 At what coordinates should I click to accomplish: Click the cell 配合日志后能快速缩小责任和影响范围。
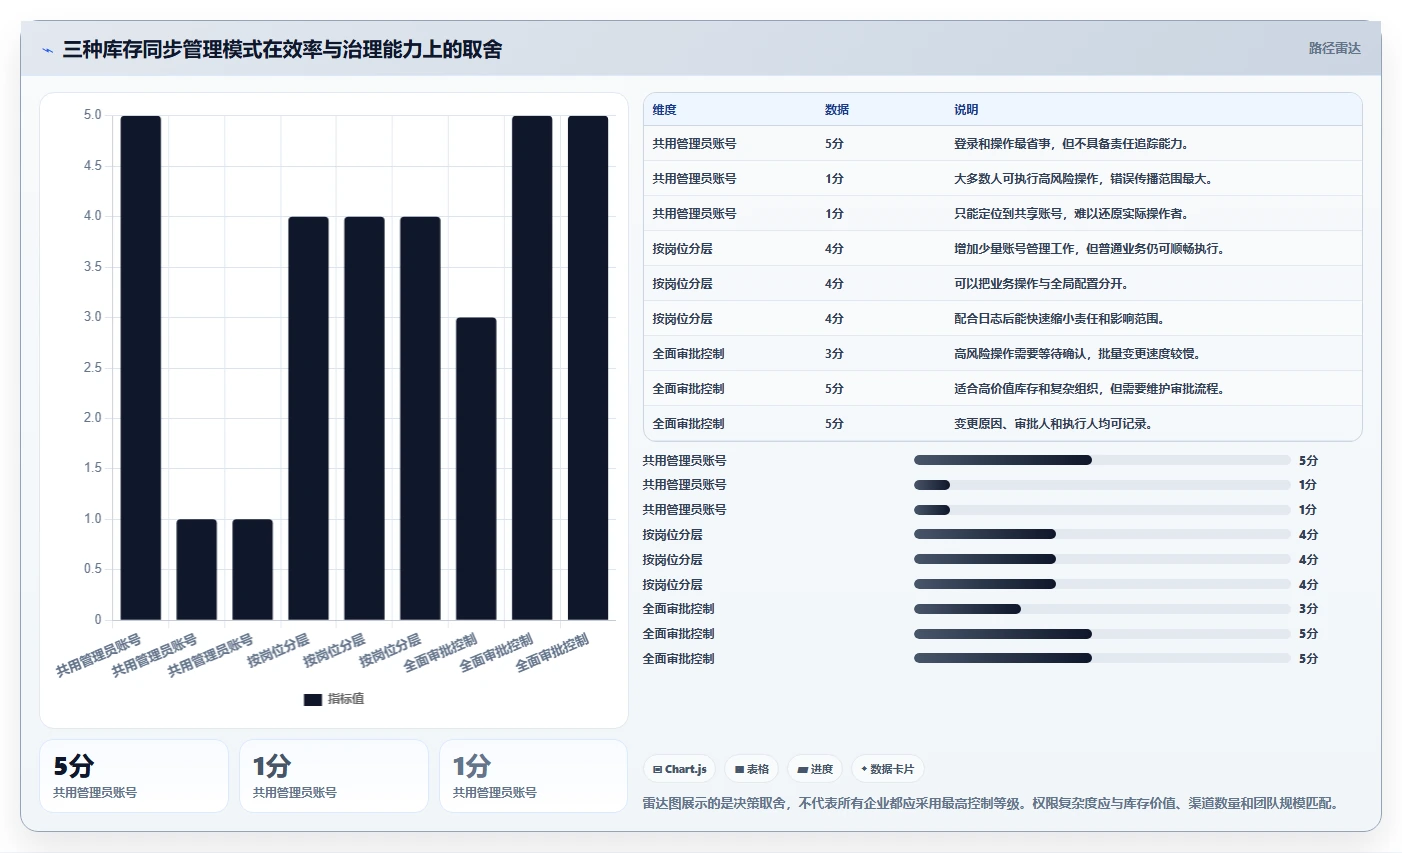[1059, 319]
